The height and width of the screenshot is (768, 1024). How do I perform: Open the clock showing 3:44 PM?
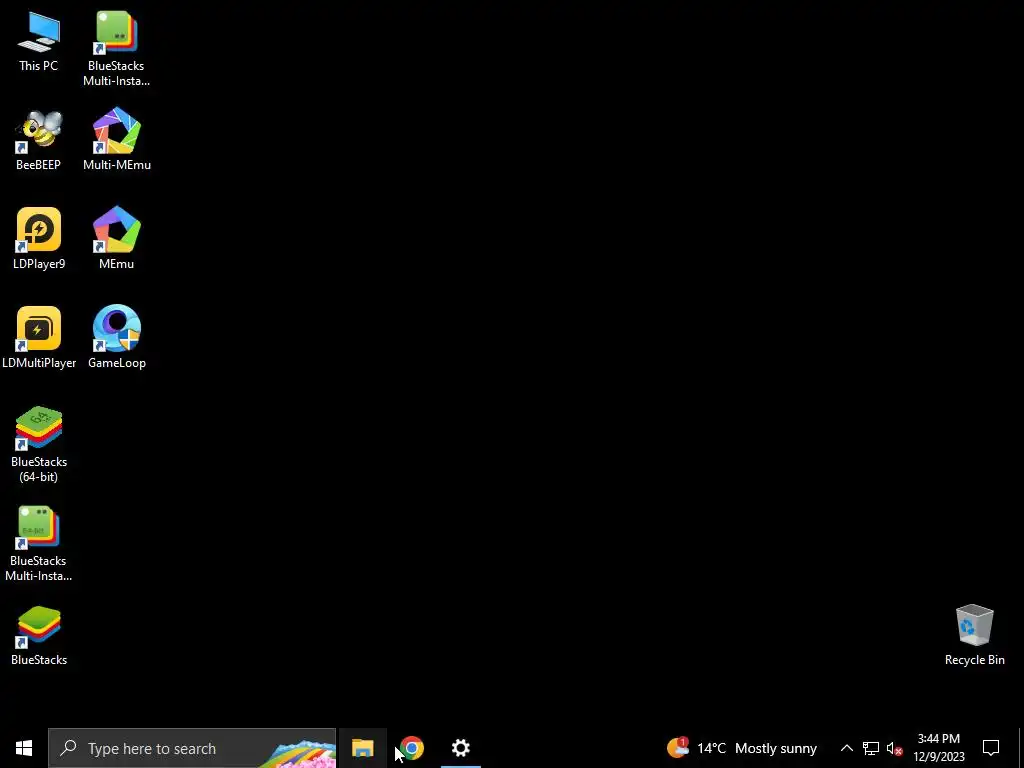point(938,748)
